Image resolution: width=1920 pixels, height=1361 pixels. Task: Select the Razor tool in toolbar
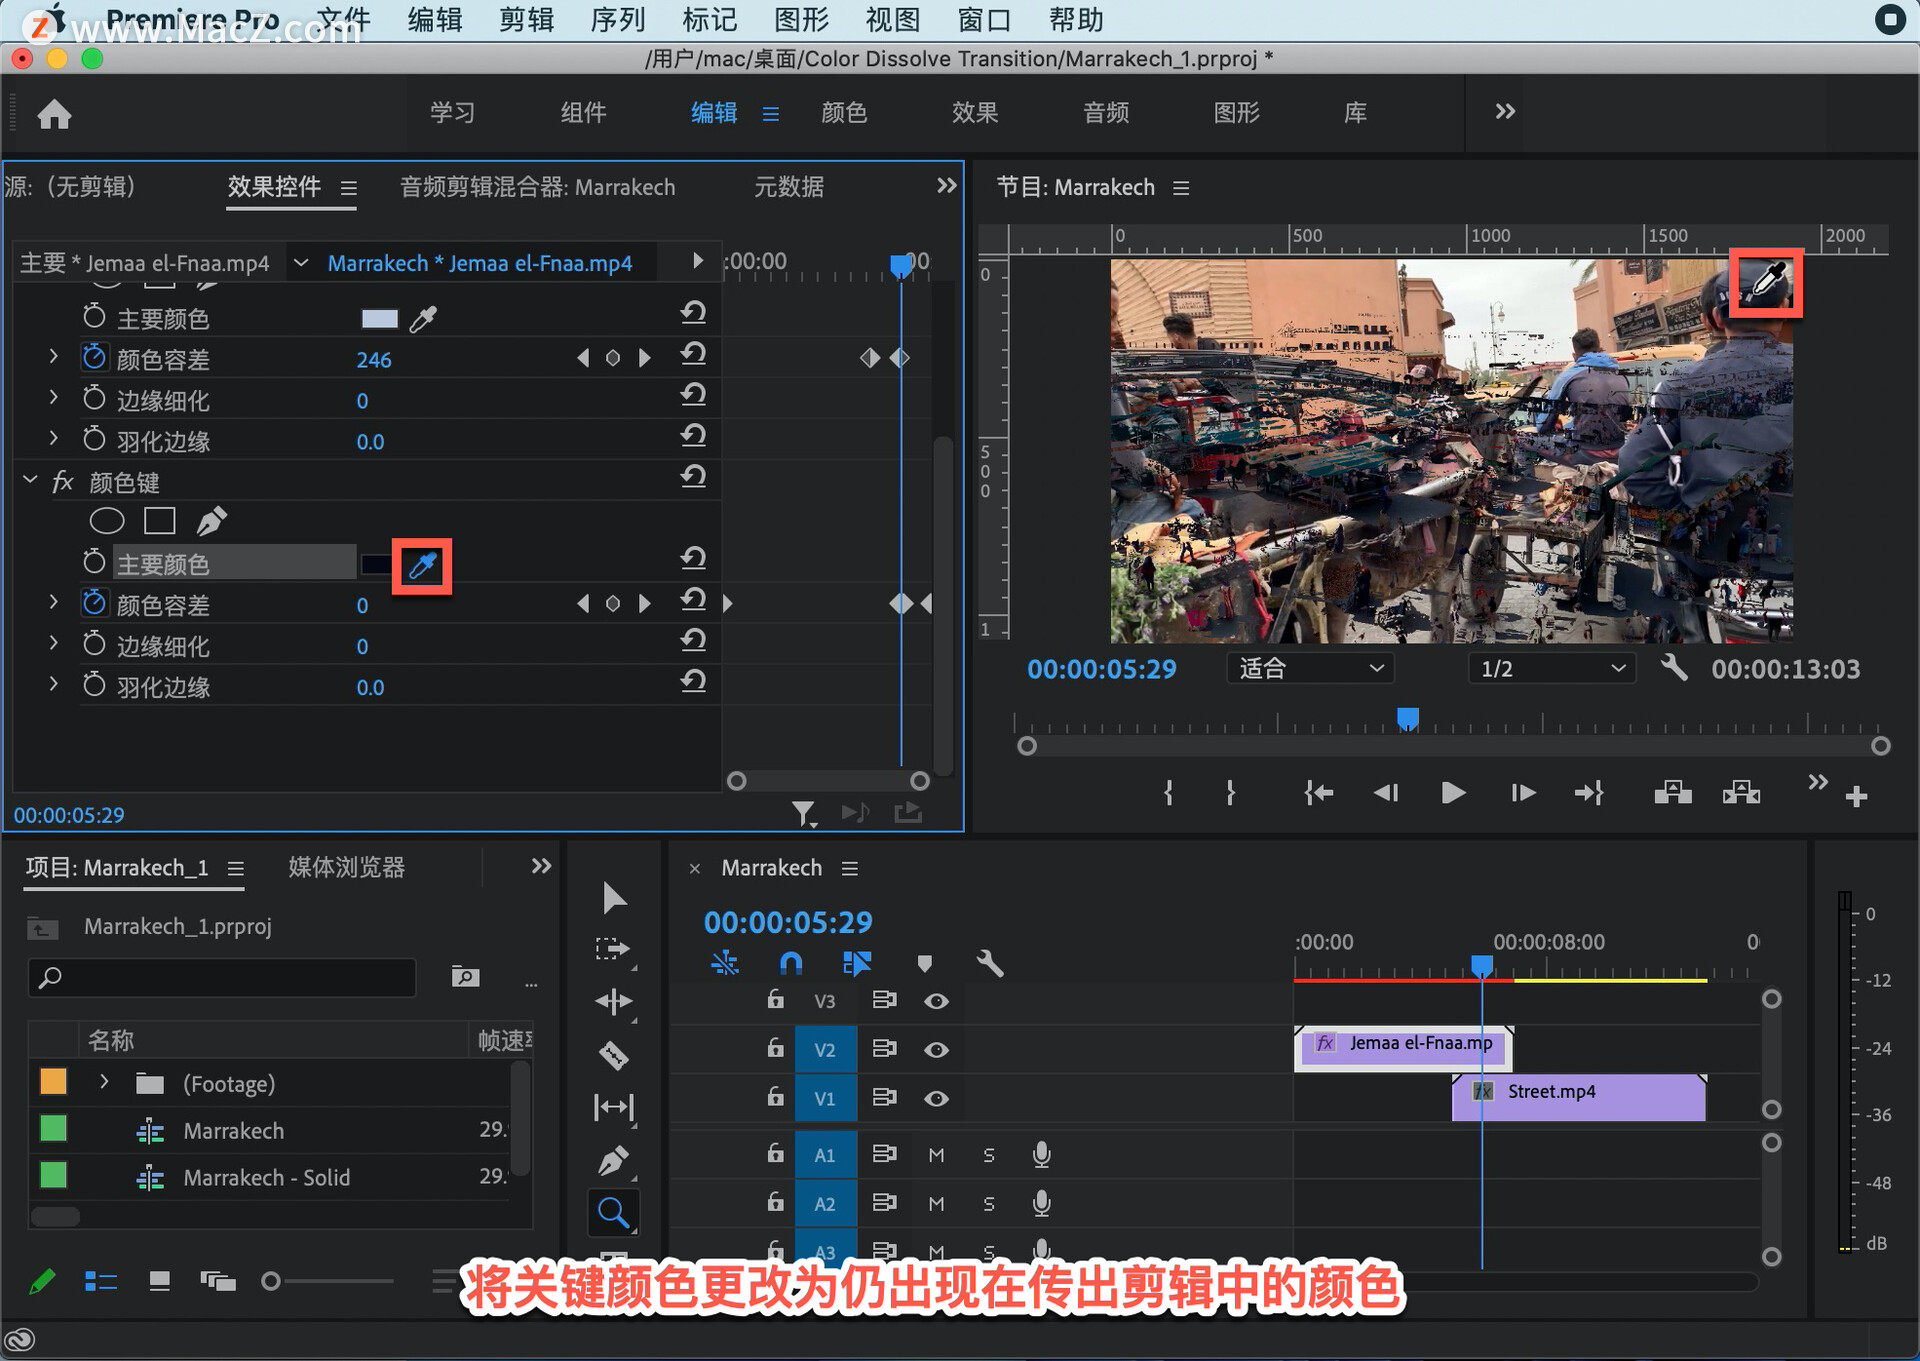[x=613, y=1055]
